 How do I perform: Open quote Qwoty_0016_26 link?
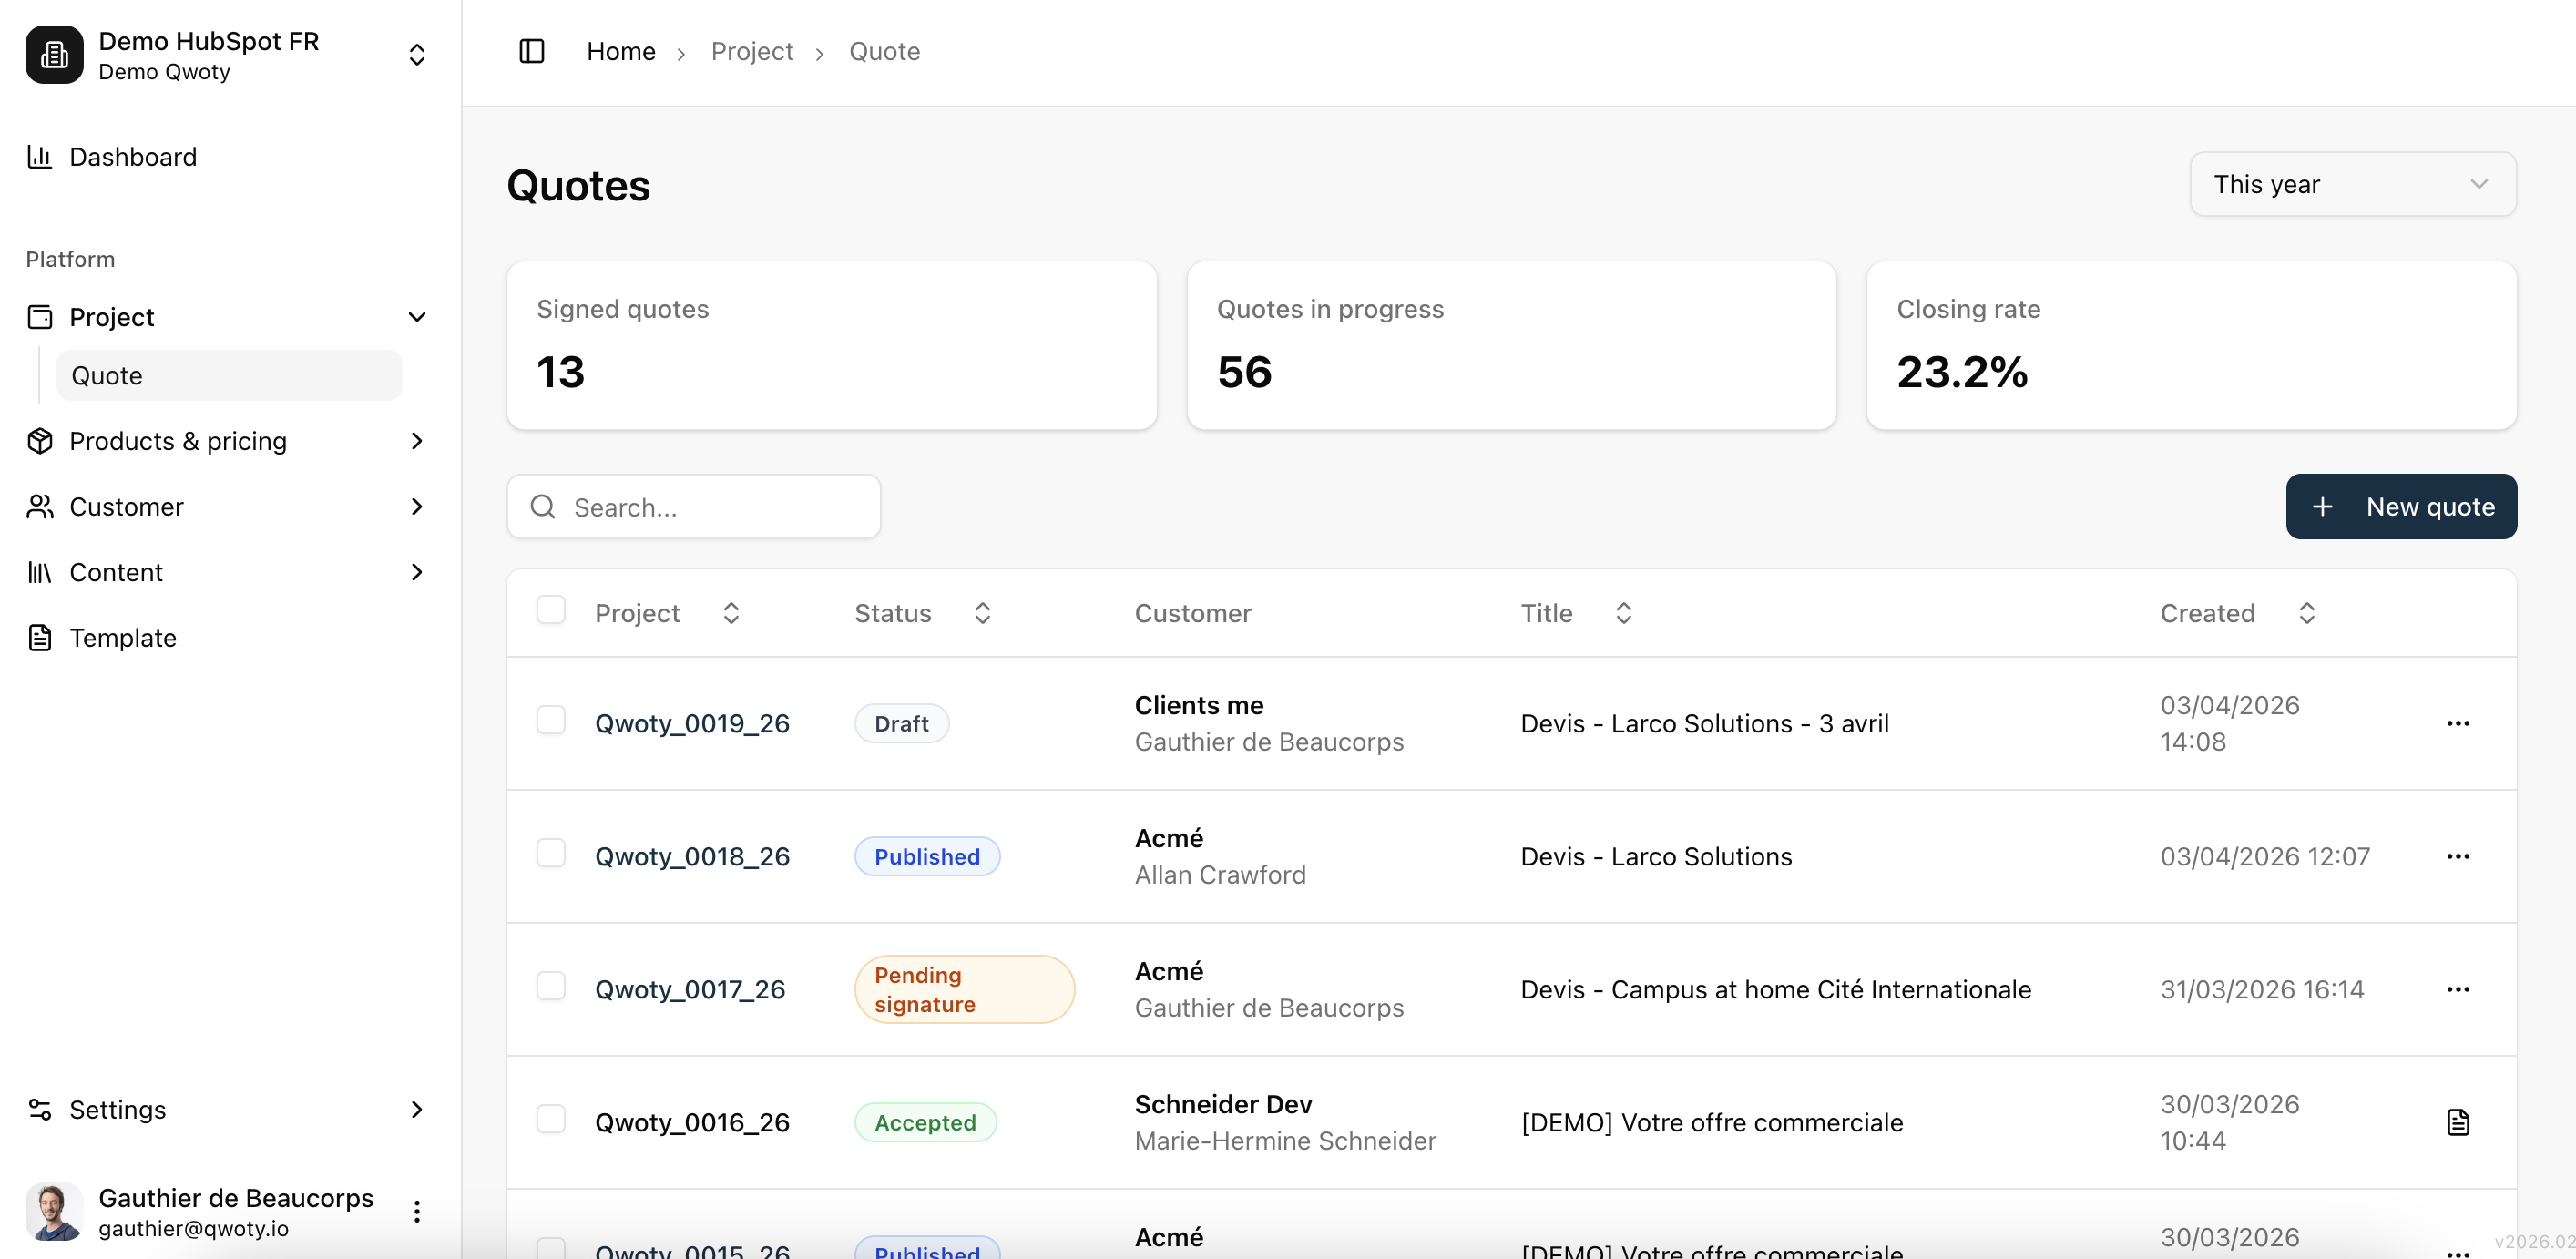tap(692, 1122)
